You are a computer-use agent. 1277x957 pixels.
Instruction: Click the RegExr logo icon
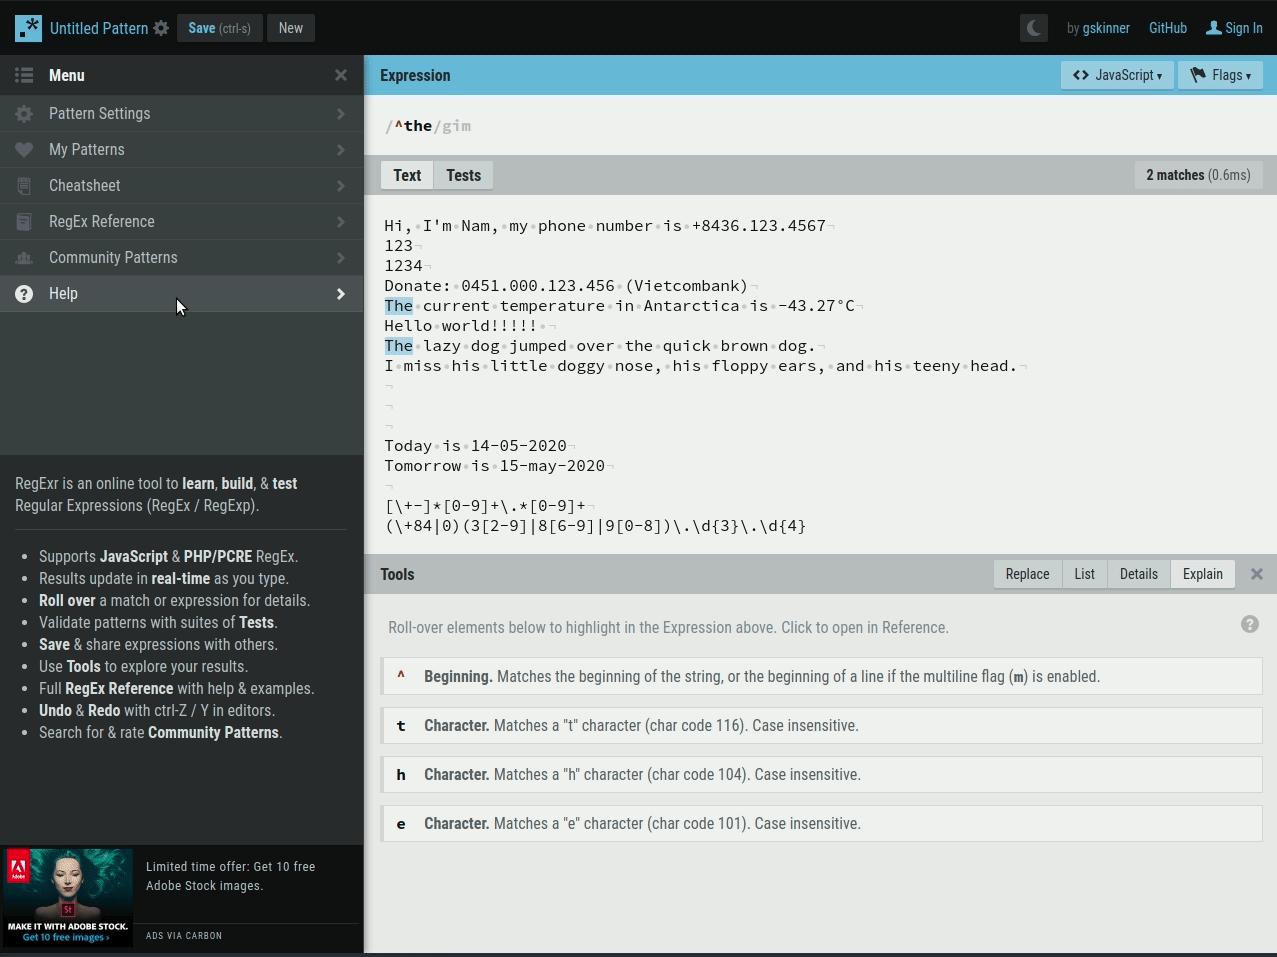point(28,28)
